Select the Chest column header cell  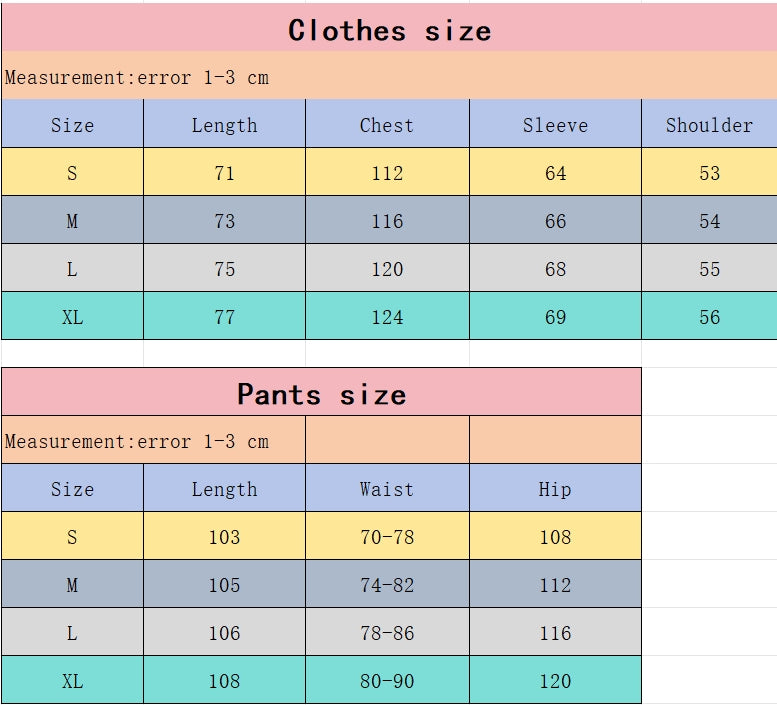387,125
